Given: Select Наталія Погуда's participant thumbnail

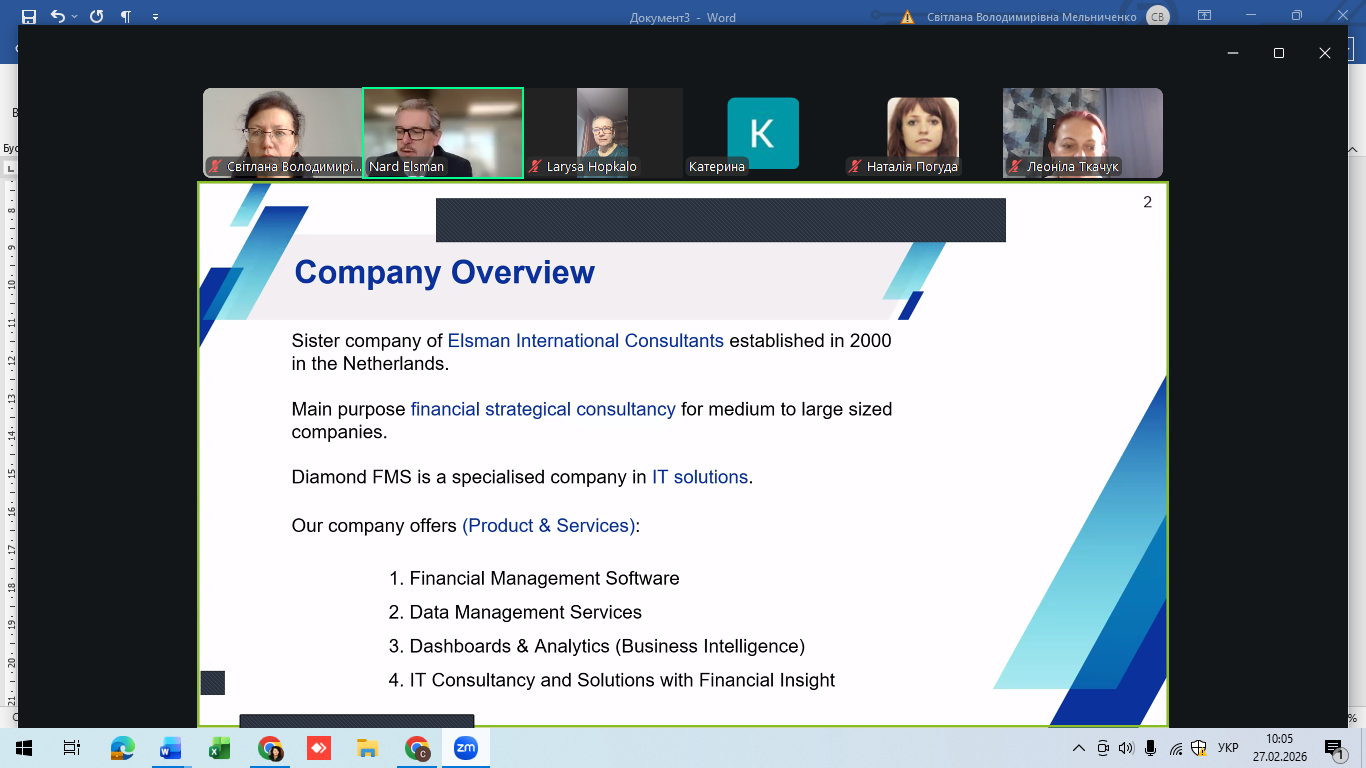Looking at the screenshot, I should [x=923, y=133].
